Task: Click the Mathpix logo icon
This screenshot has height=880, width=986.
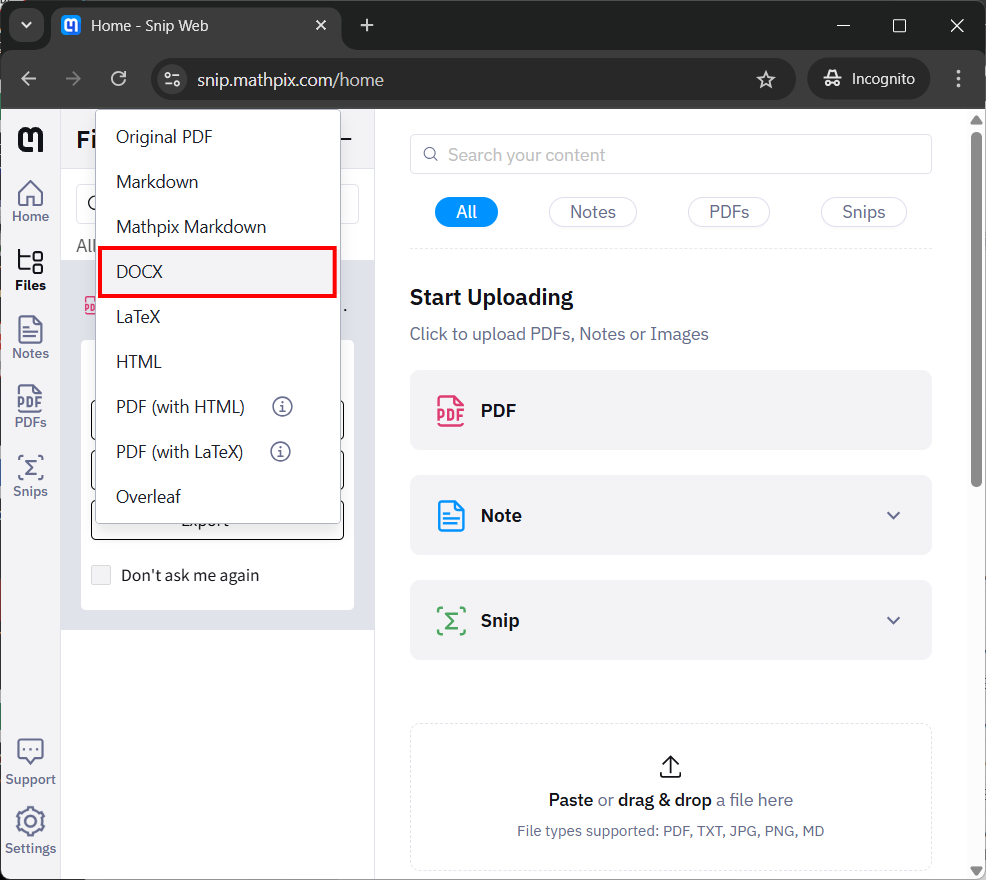Action: pyautogui.click(x=30, y=139)
